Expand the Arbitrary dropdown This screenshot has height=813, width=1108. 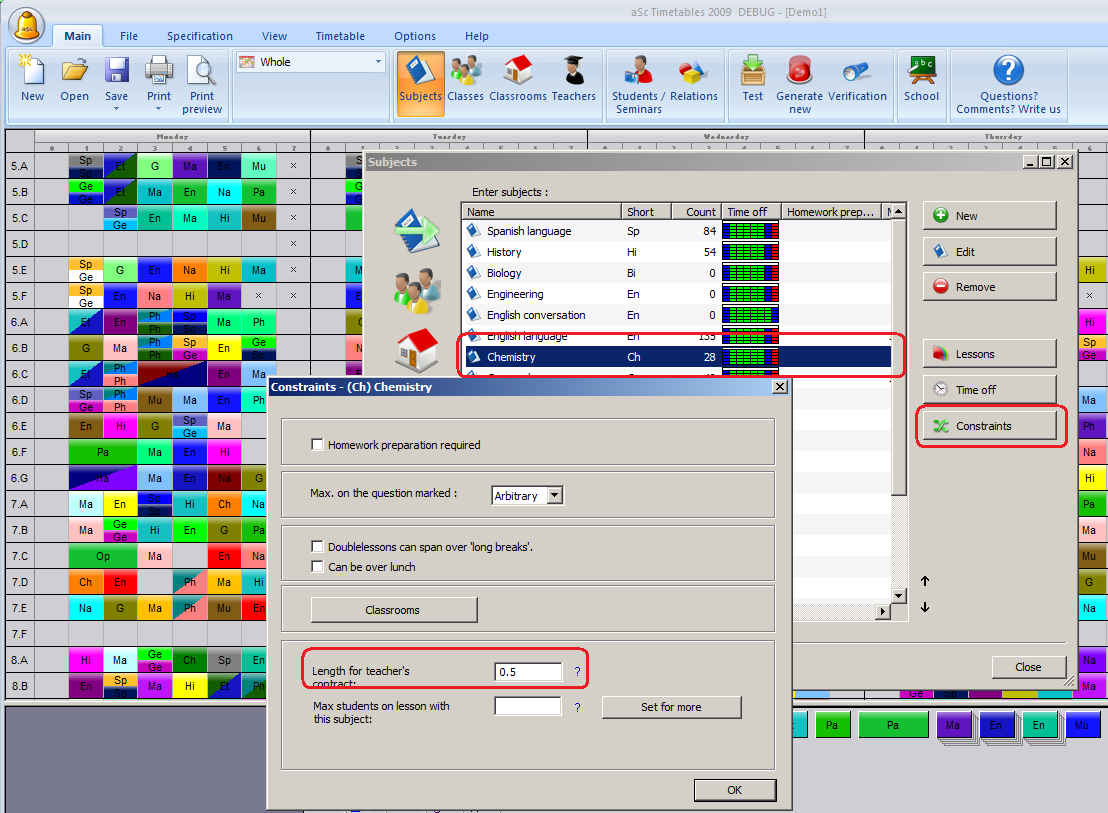click(555, 495)
